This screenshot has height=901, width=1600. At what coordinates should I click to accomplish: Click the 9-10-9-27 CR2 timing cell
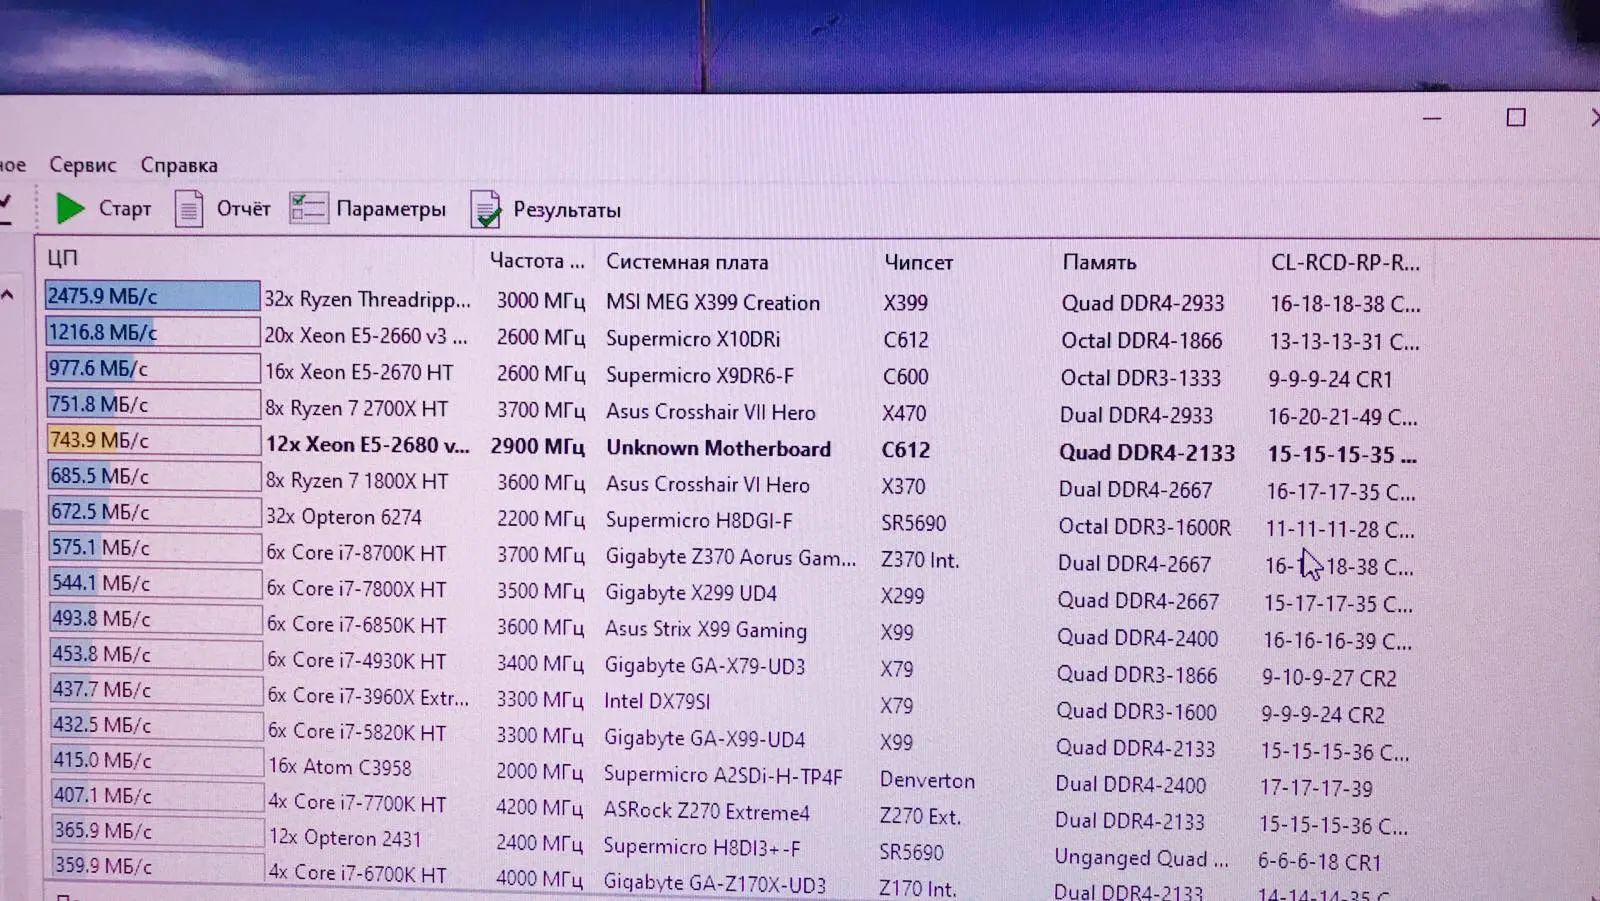pyautogui.click(x=1329, y=678)
